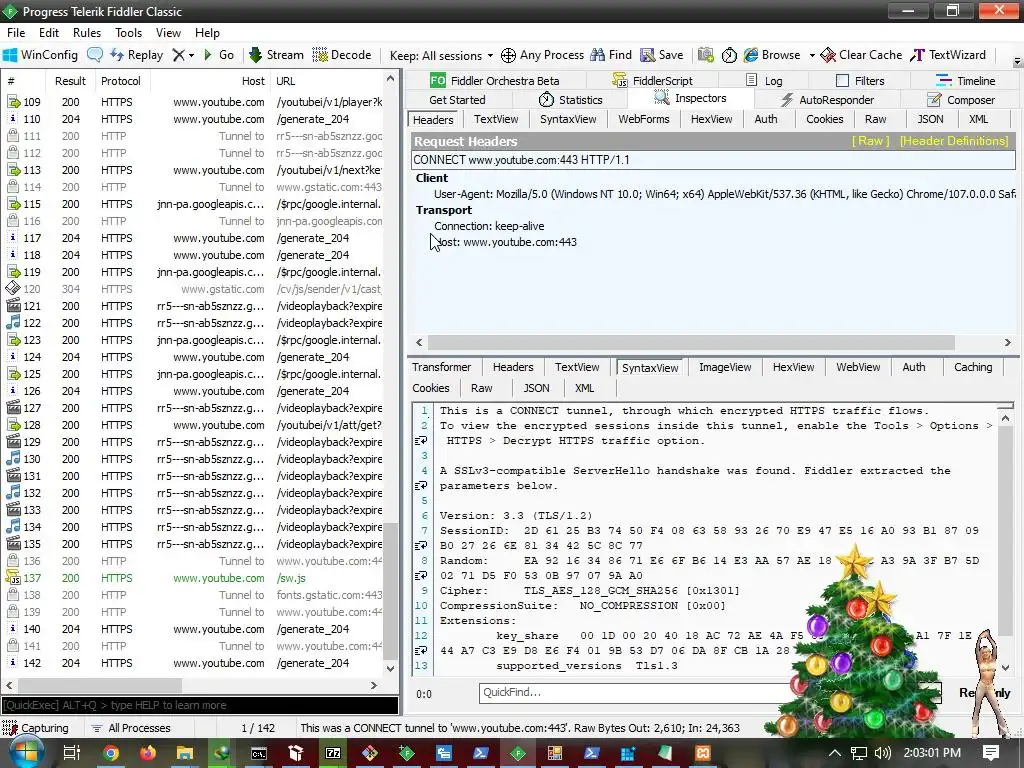The image size is (1024, 768).
Task: Open the File menu
Action: [x=16, y=33]
